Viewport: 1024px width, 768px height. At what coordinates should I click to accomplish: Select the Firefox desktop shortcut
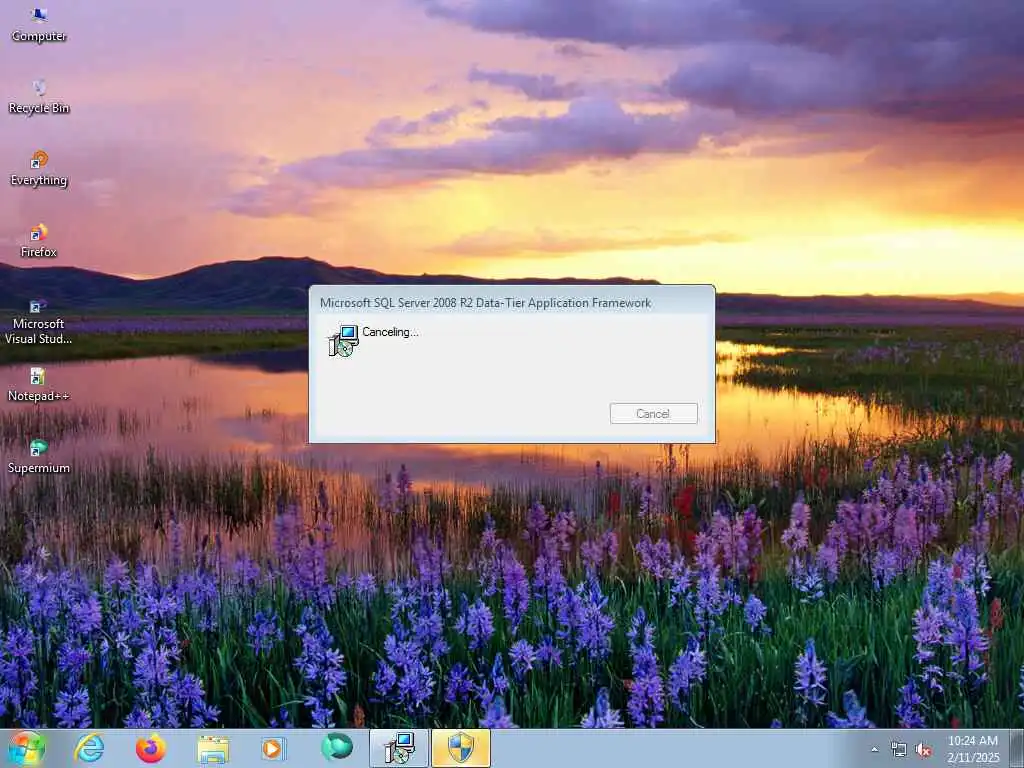tap(39, 241)
